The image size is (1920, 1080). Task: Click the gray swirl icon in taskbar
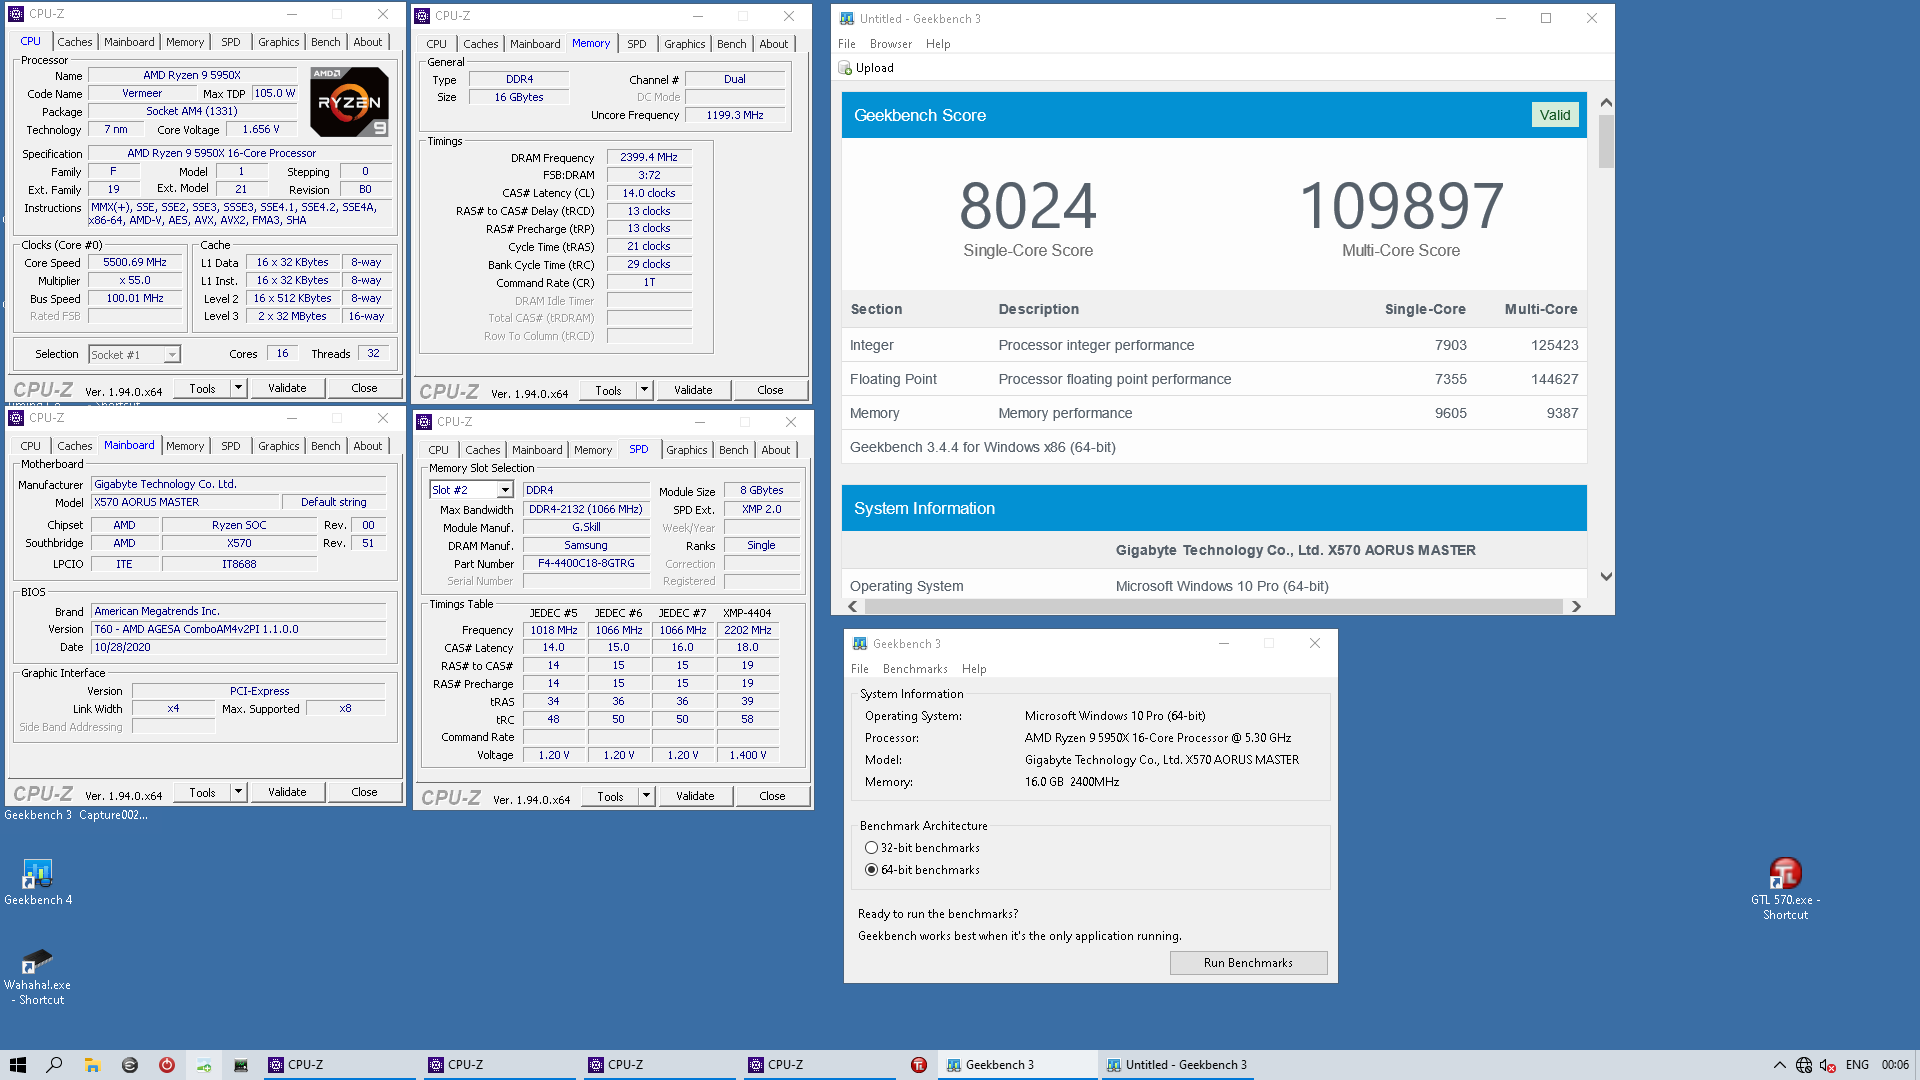129,1065
